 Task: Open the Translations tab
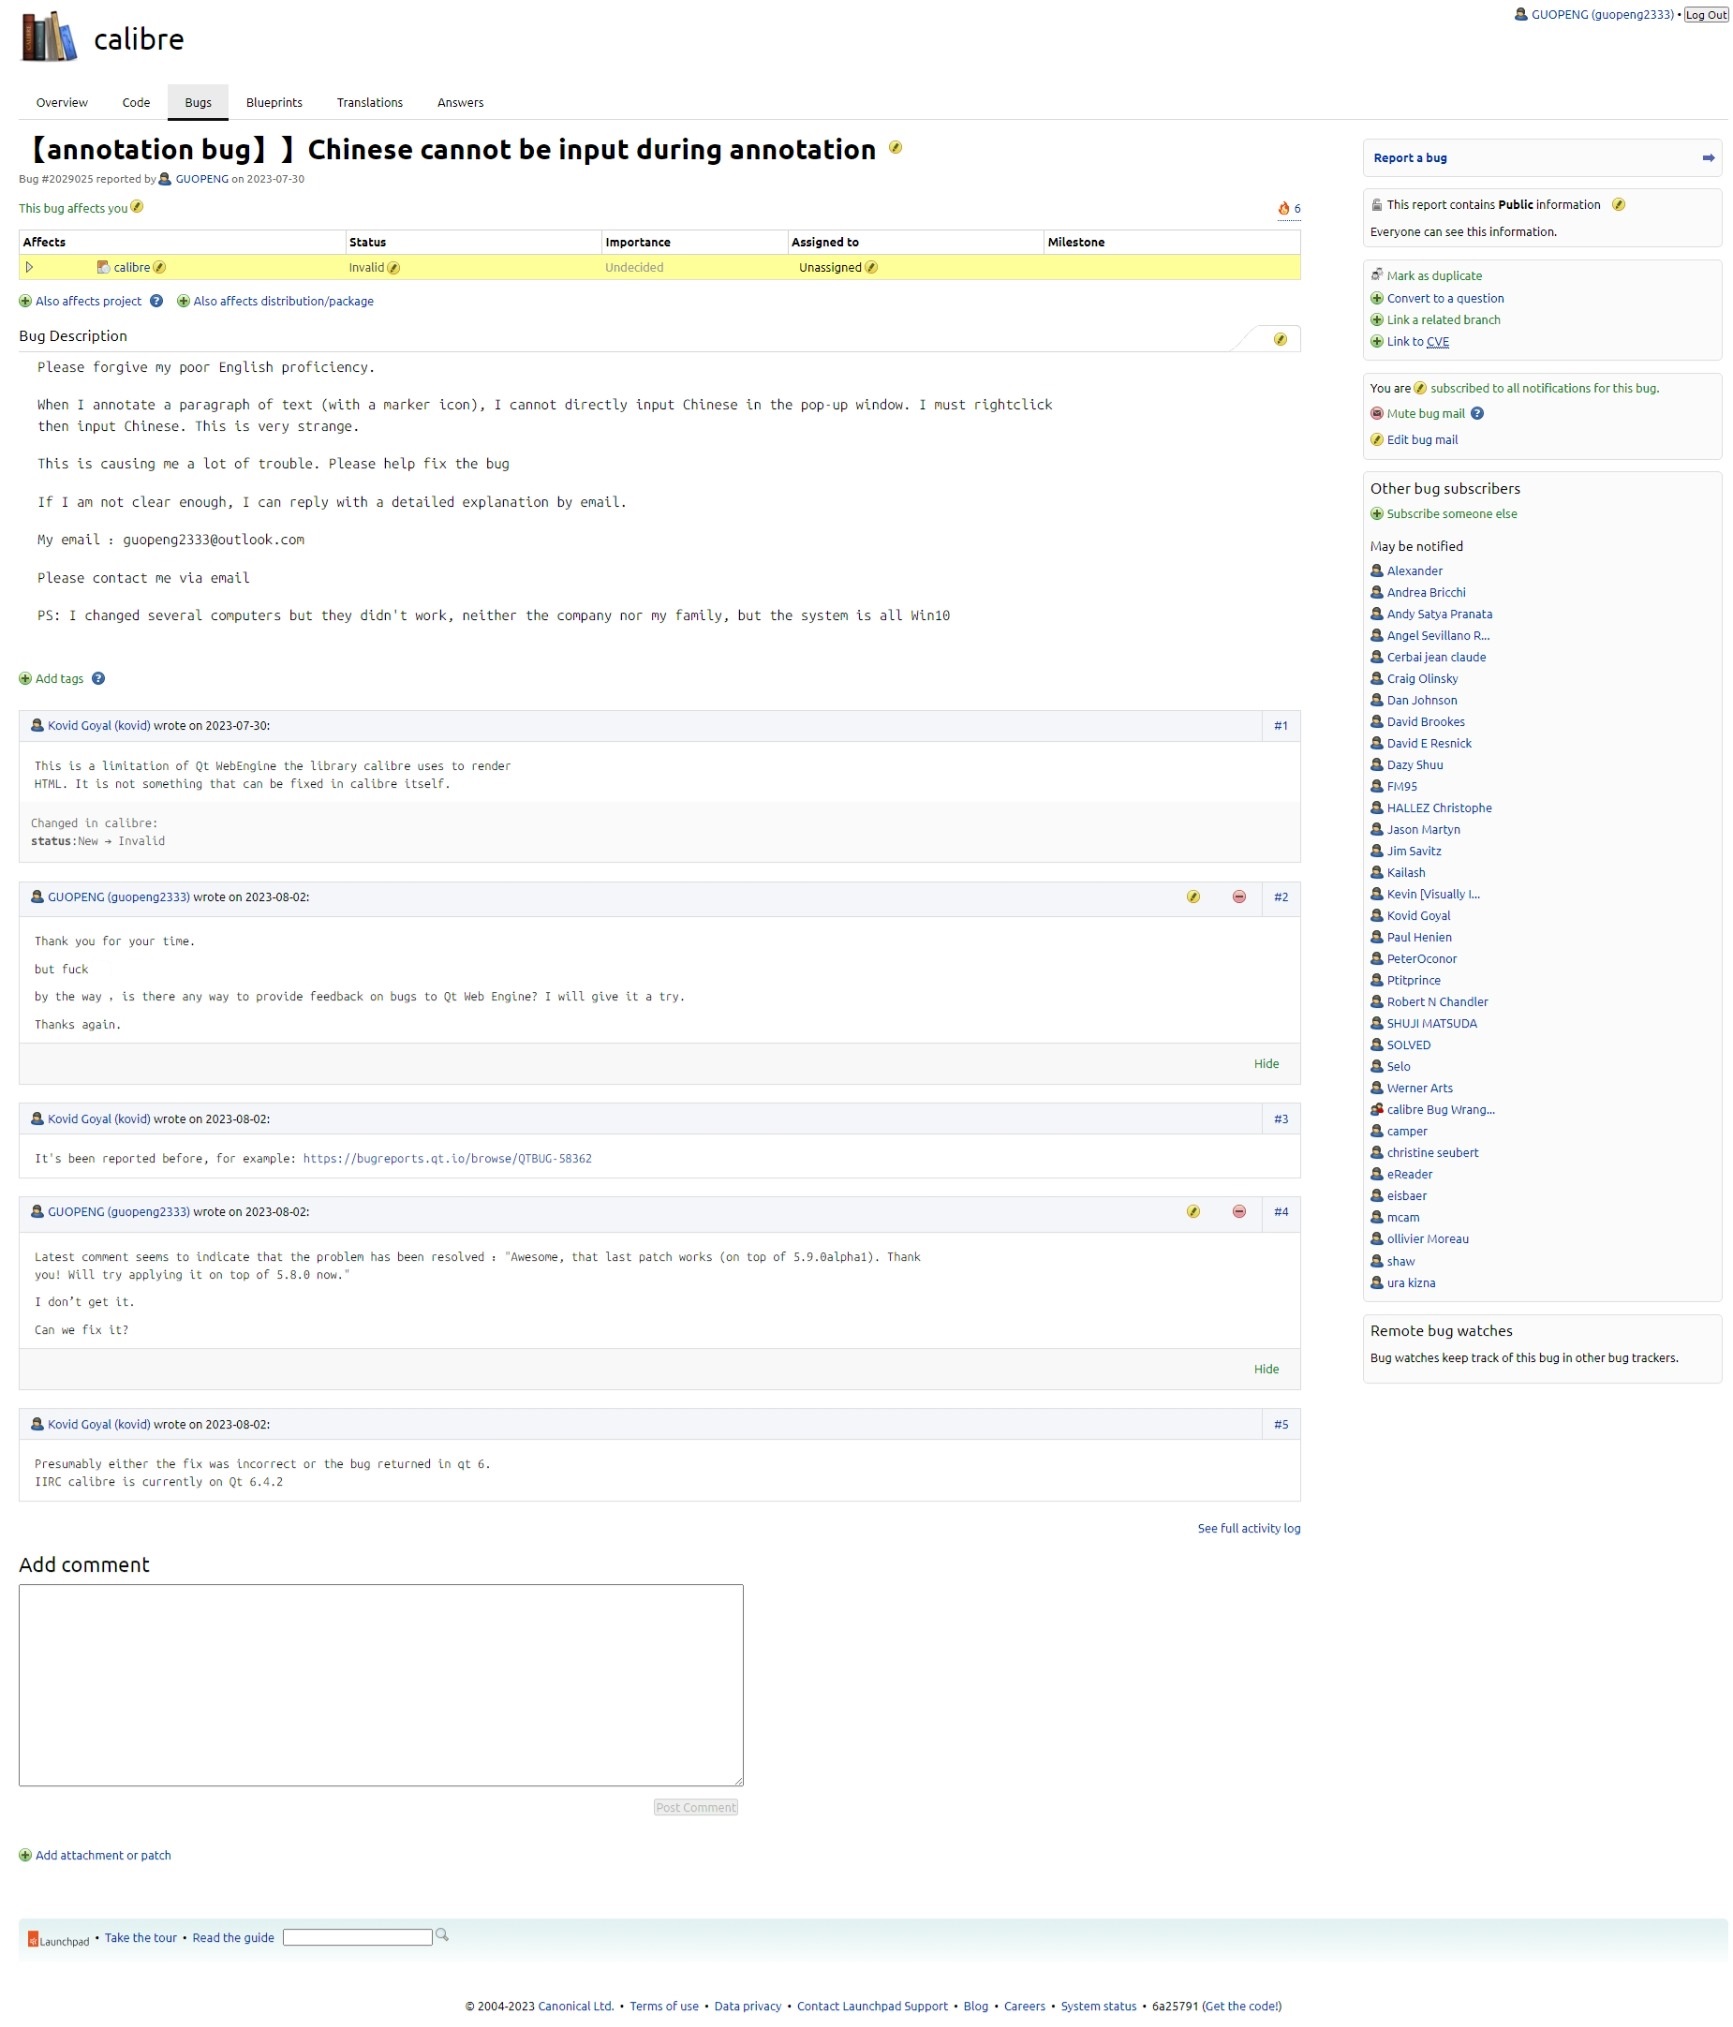[x=370, y=103]
